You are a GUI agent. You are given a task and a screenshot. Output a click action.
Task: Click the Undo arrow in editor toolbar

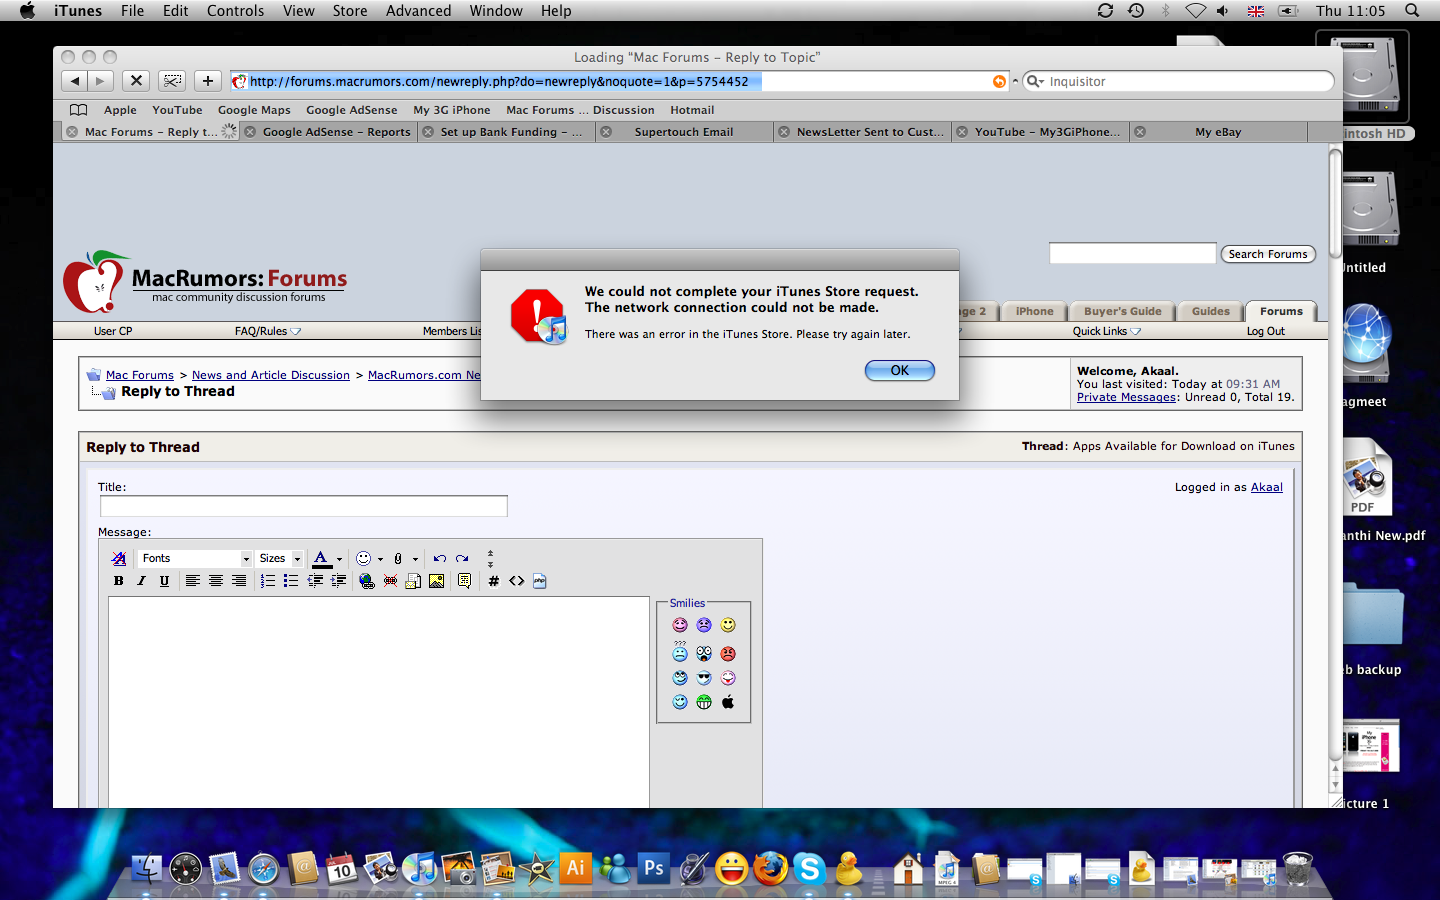[440, 559]
